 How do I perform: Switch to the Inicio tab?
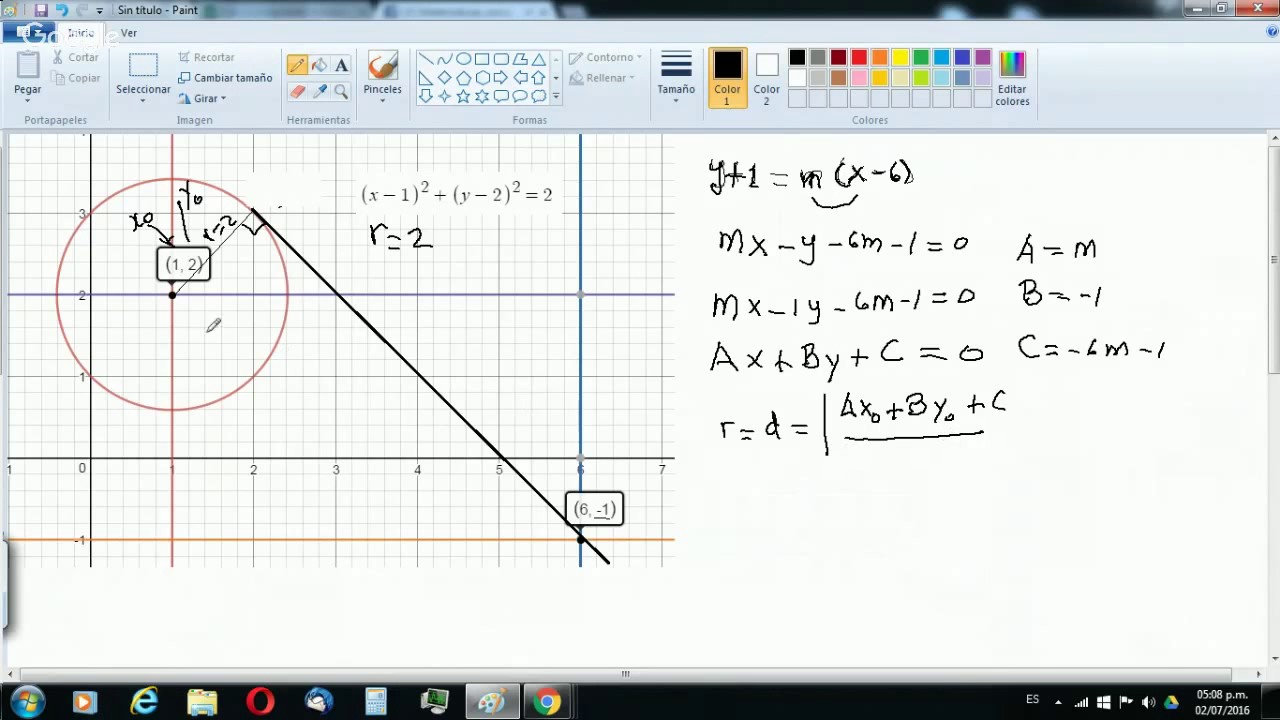(81, 33)
